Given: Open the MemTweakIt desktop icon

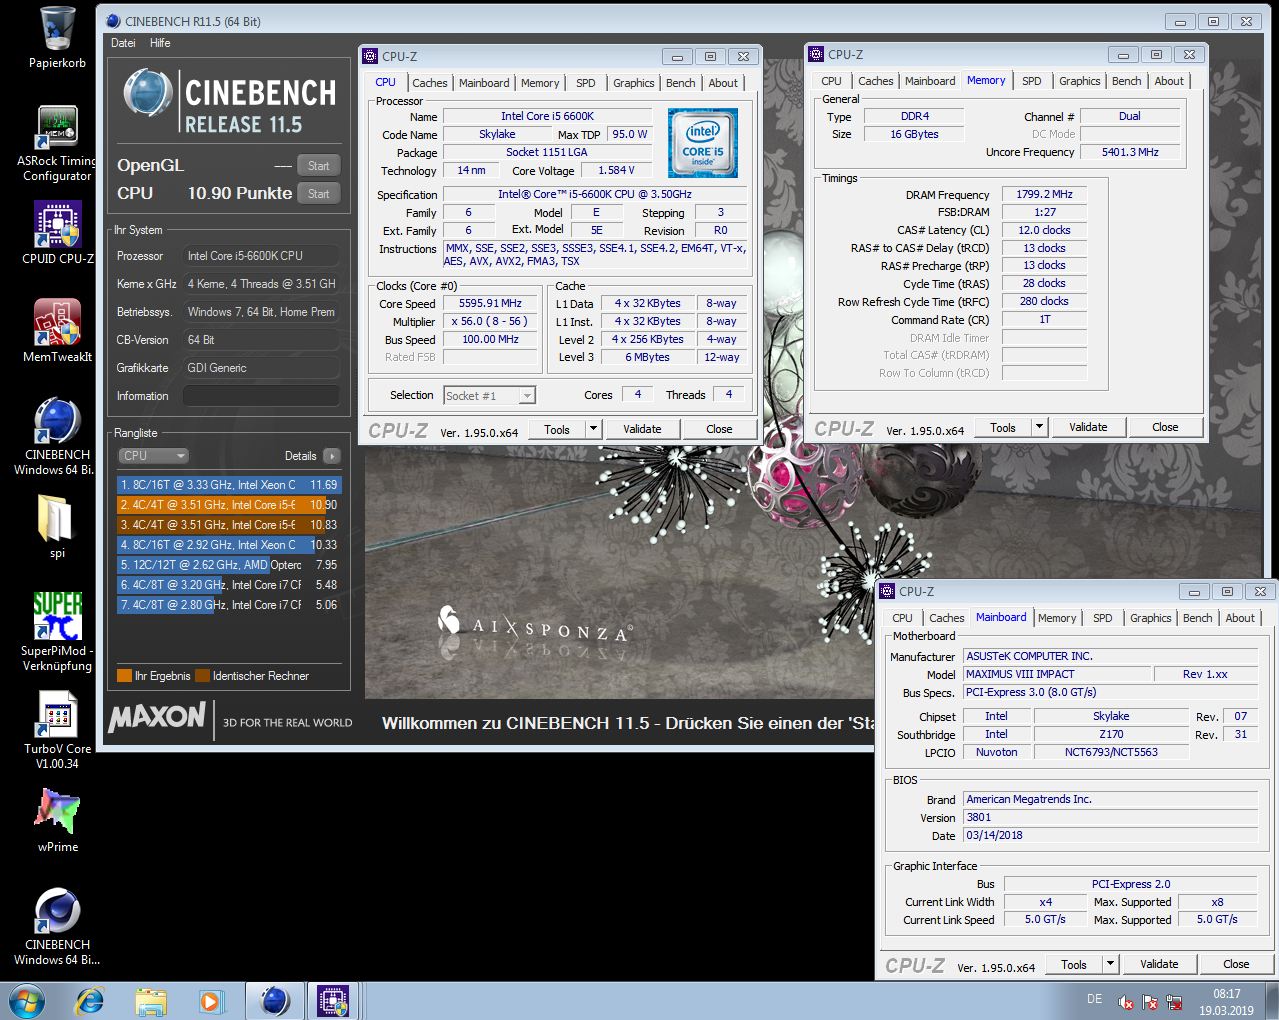Looking at the screenshot, I should pyautogui.click(x=57, y=330).
